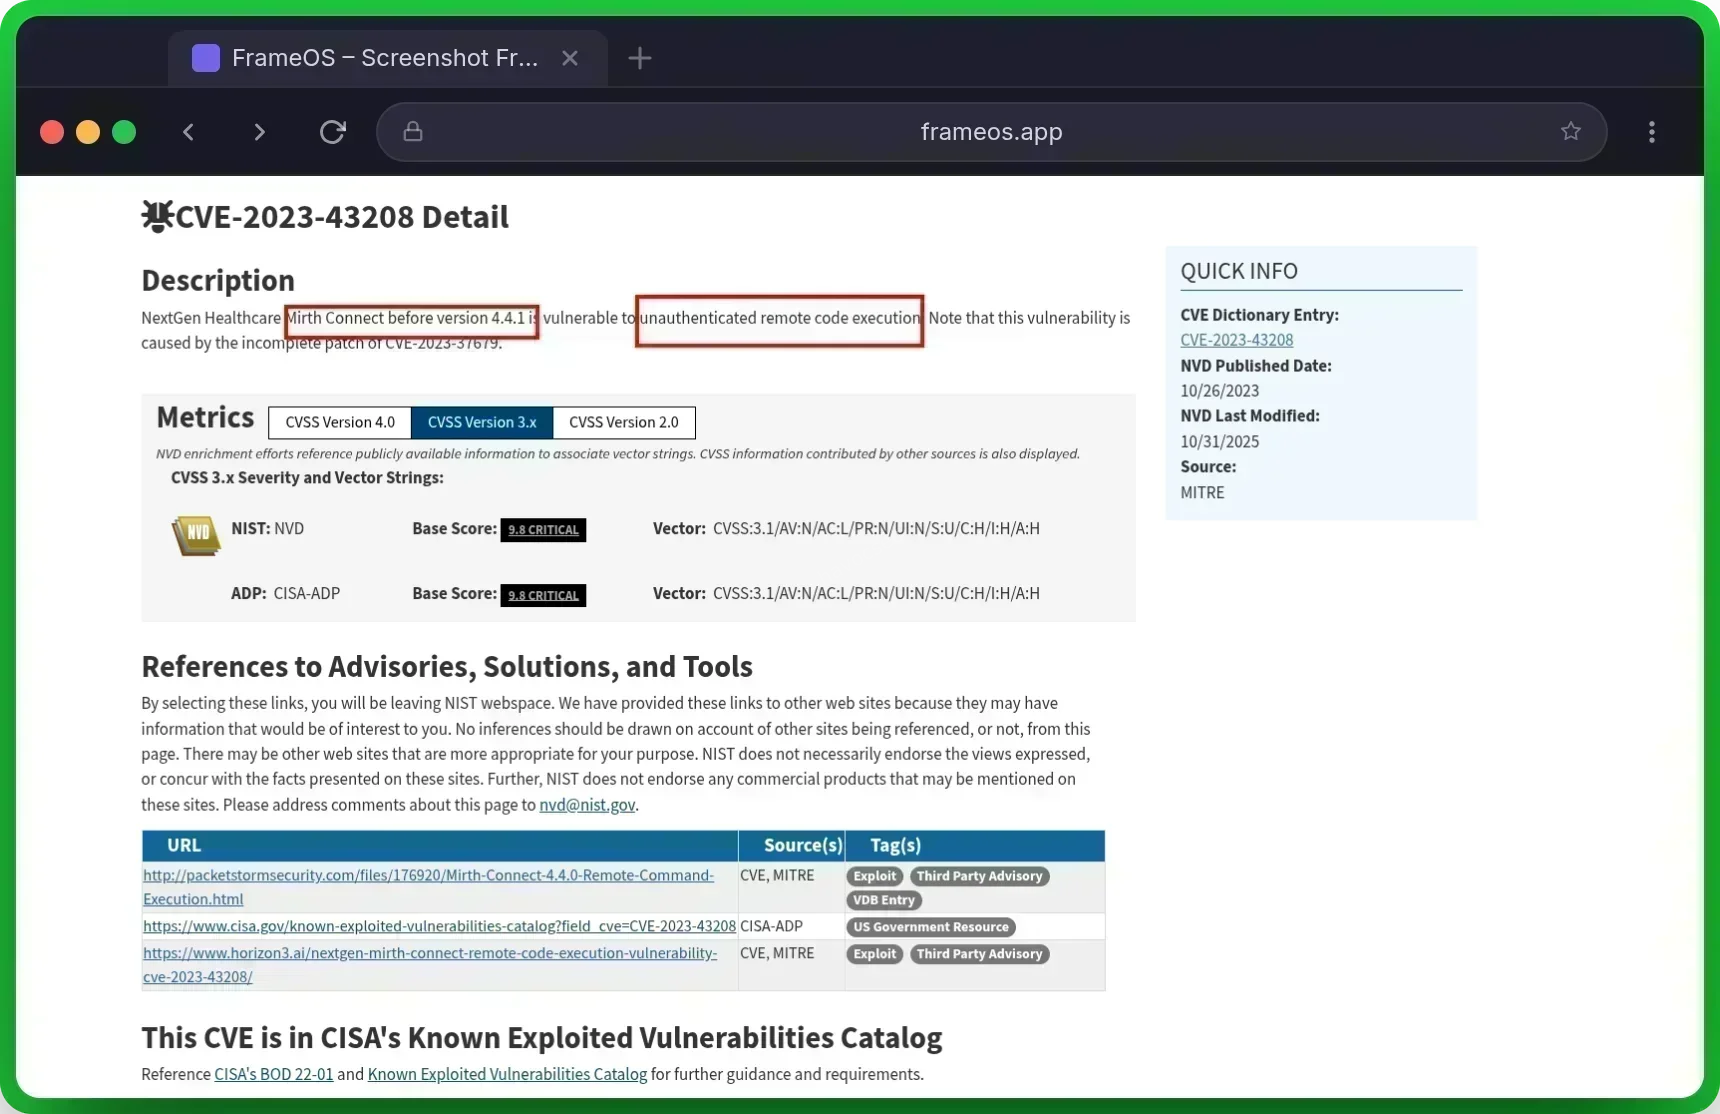Open the CVE-2023-43208 dictionary entry link
The height and width of the screenshot is (1114, 1720).
tap(1237, 340)
